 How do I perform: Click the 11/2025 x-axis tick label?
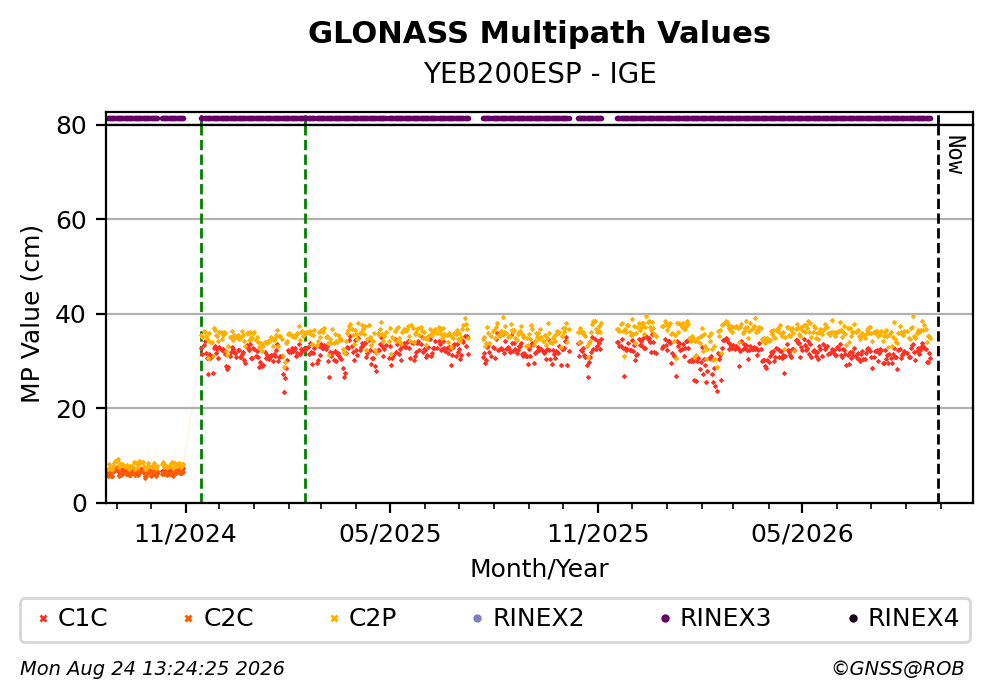(x=598, y=534)
